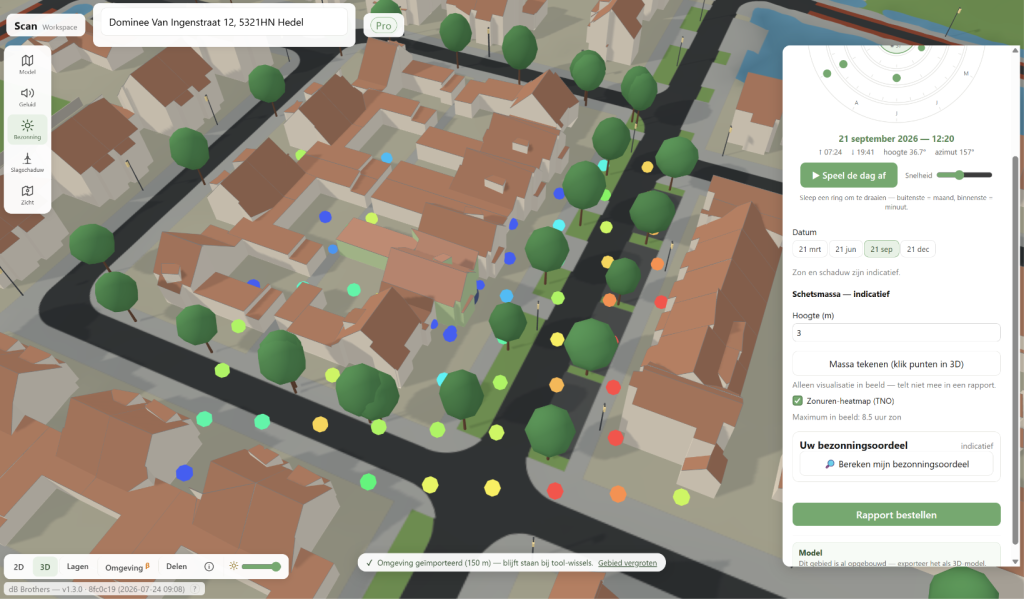Open the Delen share menu
1024x599 pixels.
176,566
